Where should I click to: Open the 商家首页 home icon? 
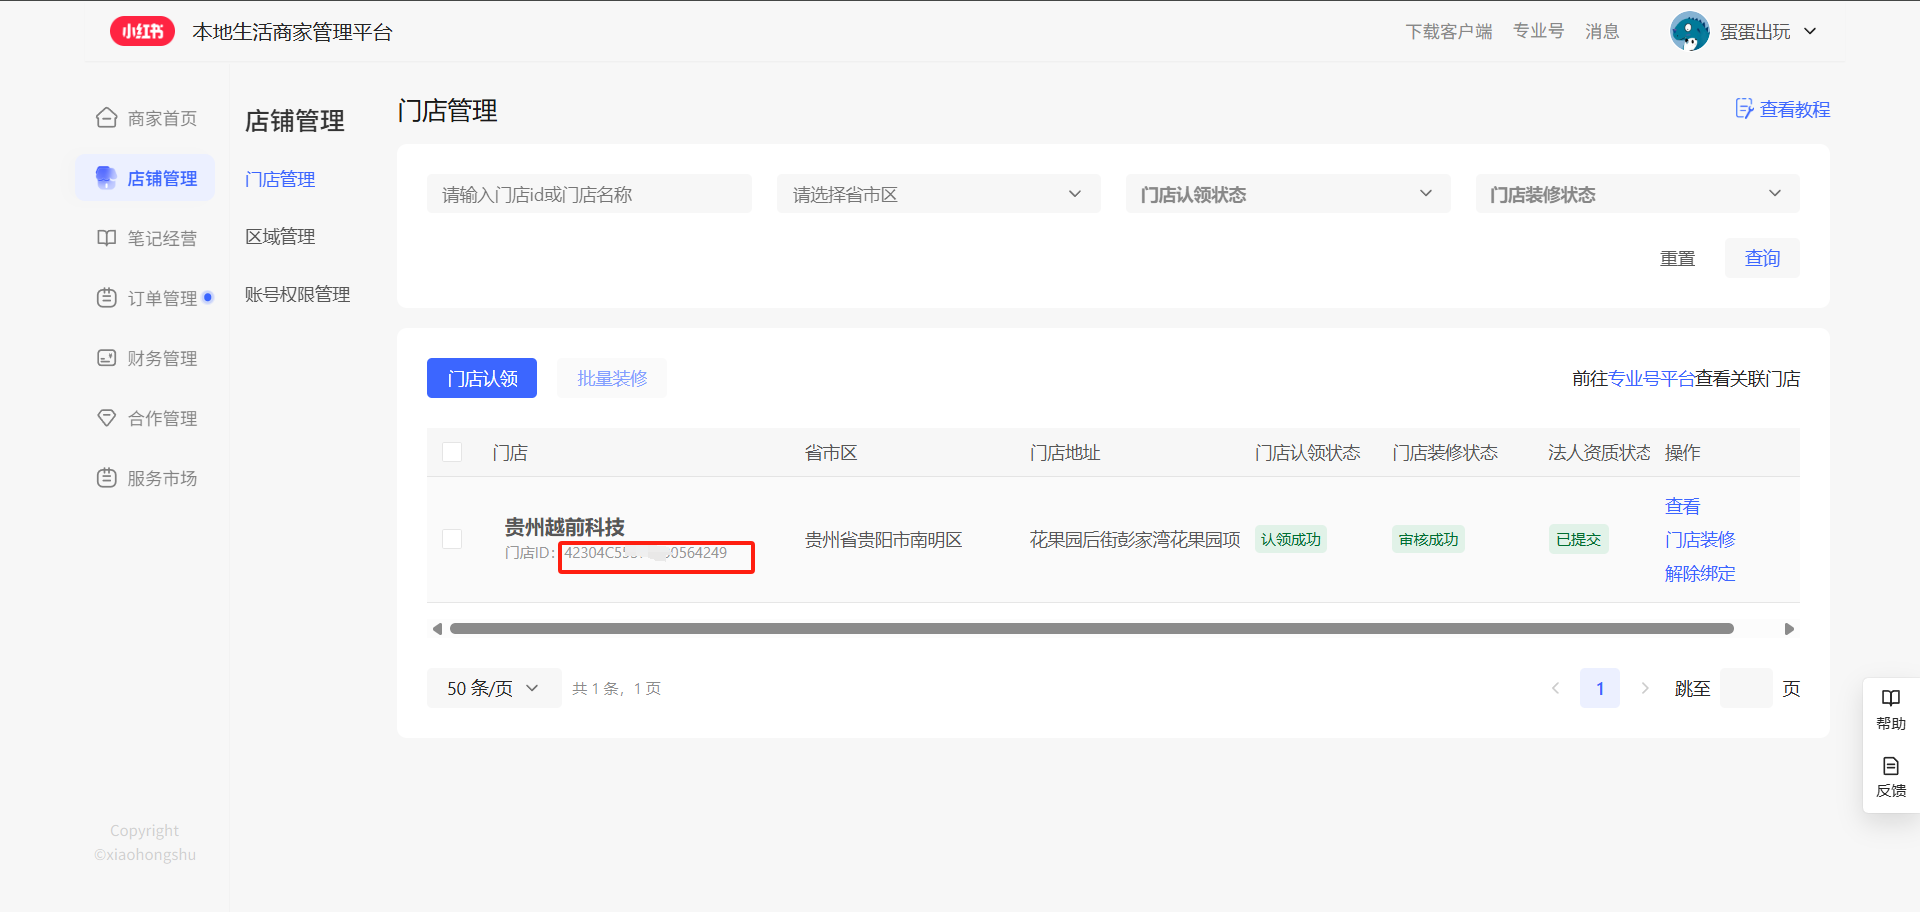click(x=107, y=118)
